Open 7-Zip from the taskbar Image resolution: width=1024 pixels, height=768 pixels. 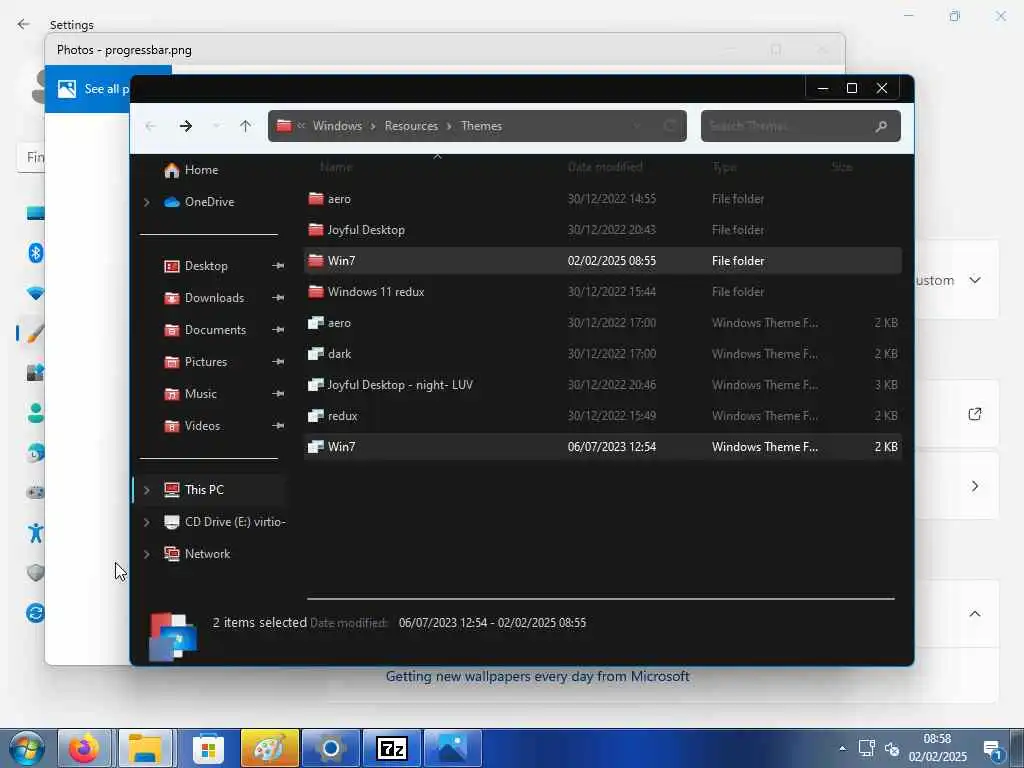[392, 748]
